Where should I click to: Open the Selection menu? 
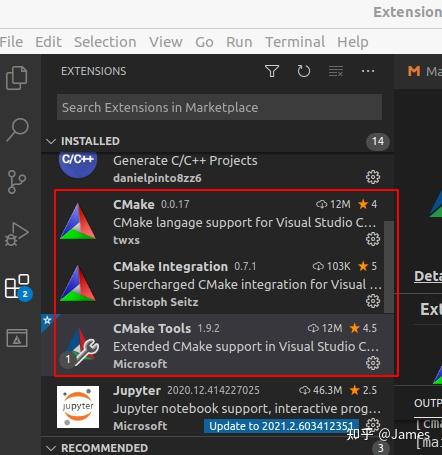105,42
